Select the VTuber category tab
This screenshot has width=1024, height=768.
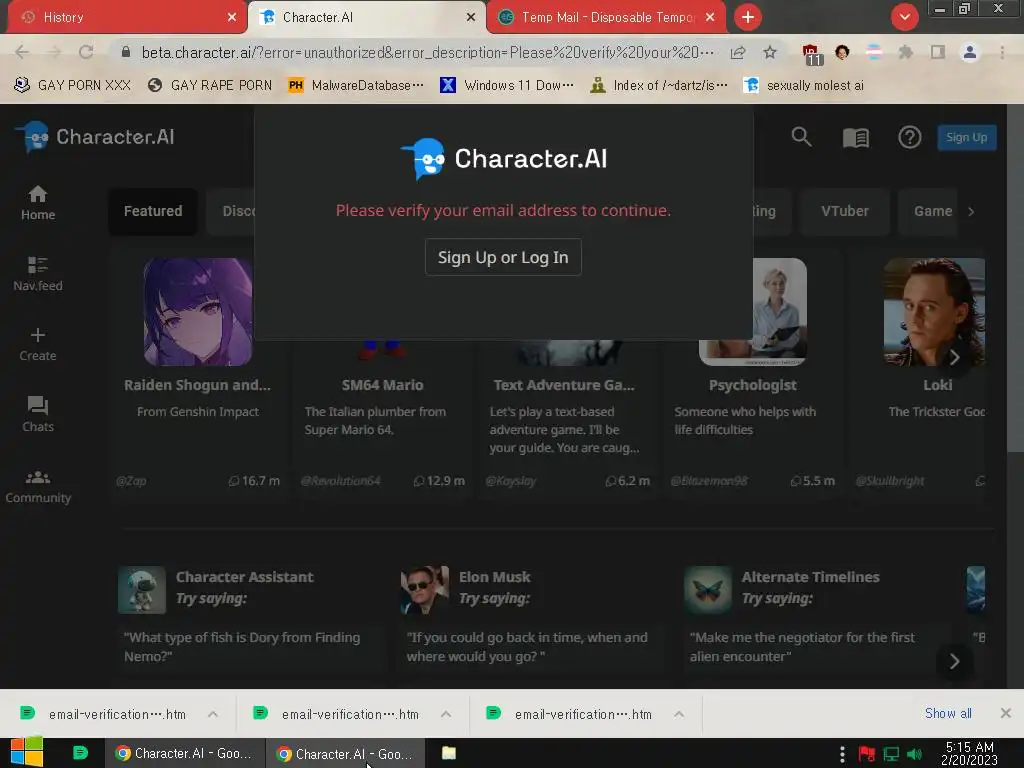844,211
